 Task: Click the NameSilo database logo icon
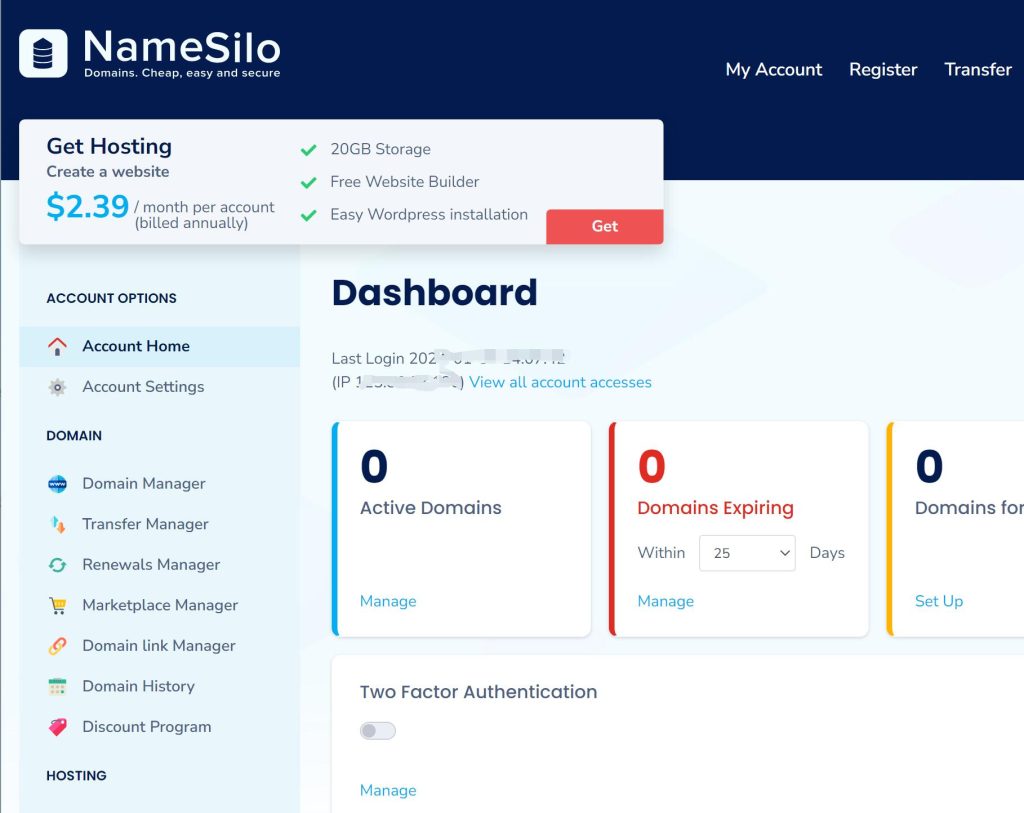point(43,53)
